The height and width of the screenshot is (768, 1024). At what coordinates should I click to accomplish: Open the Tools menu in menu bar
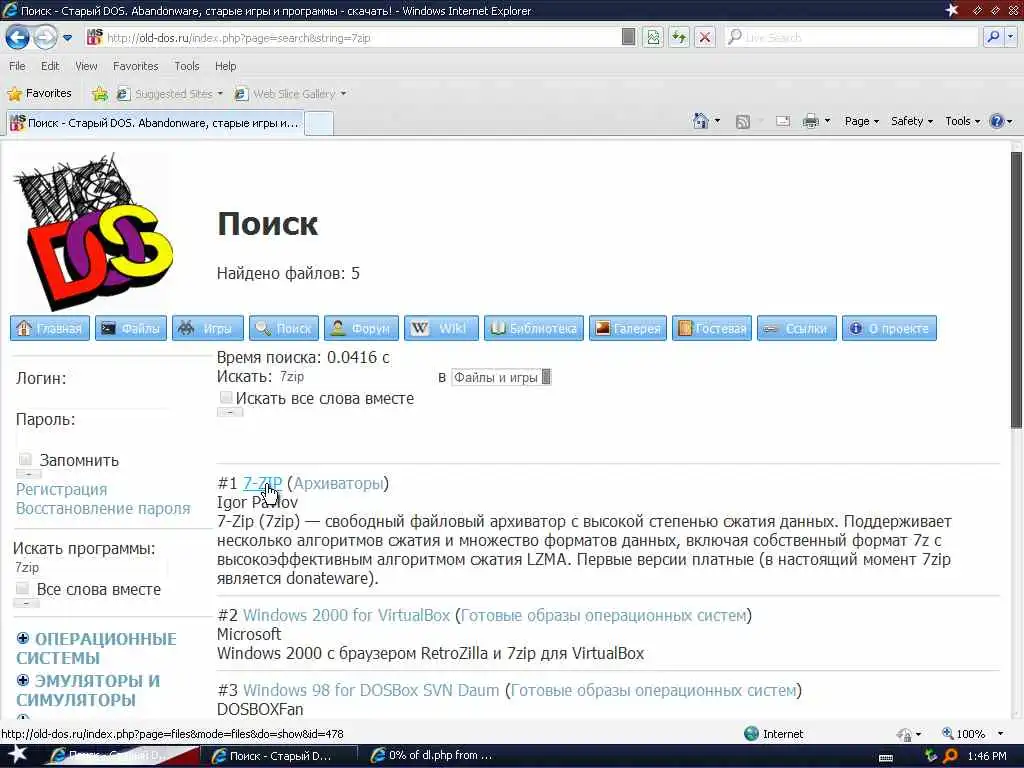[187, 66]
